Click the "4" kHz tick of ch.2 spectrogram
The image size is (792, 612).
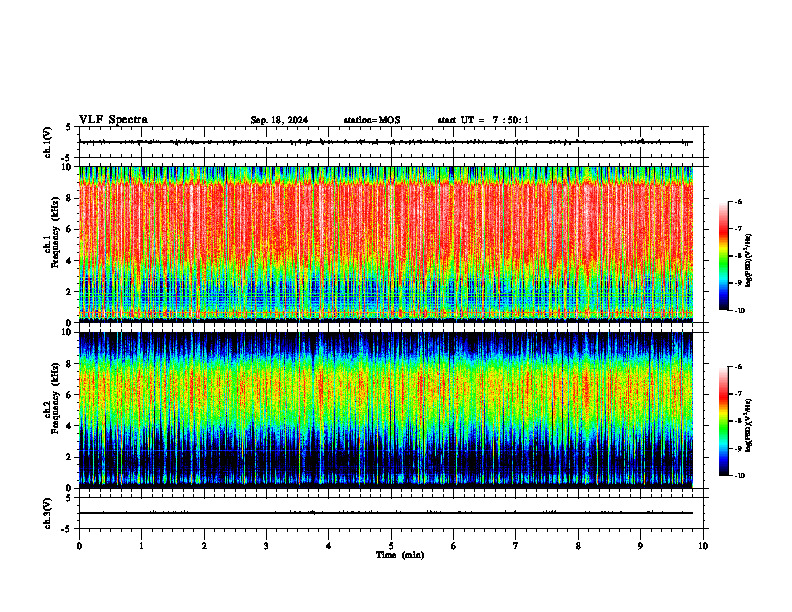tap(70, 427)
